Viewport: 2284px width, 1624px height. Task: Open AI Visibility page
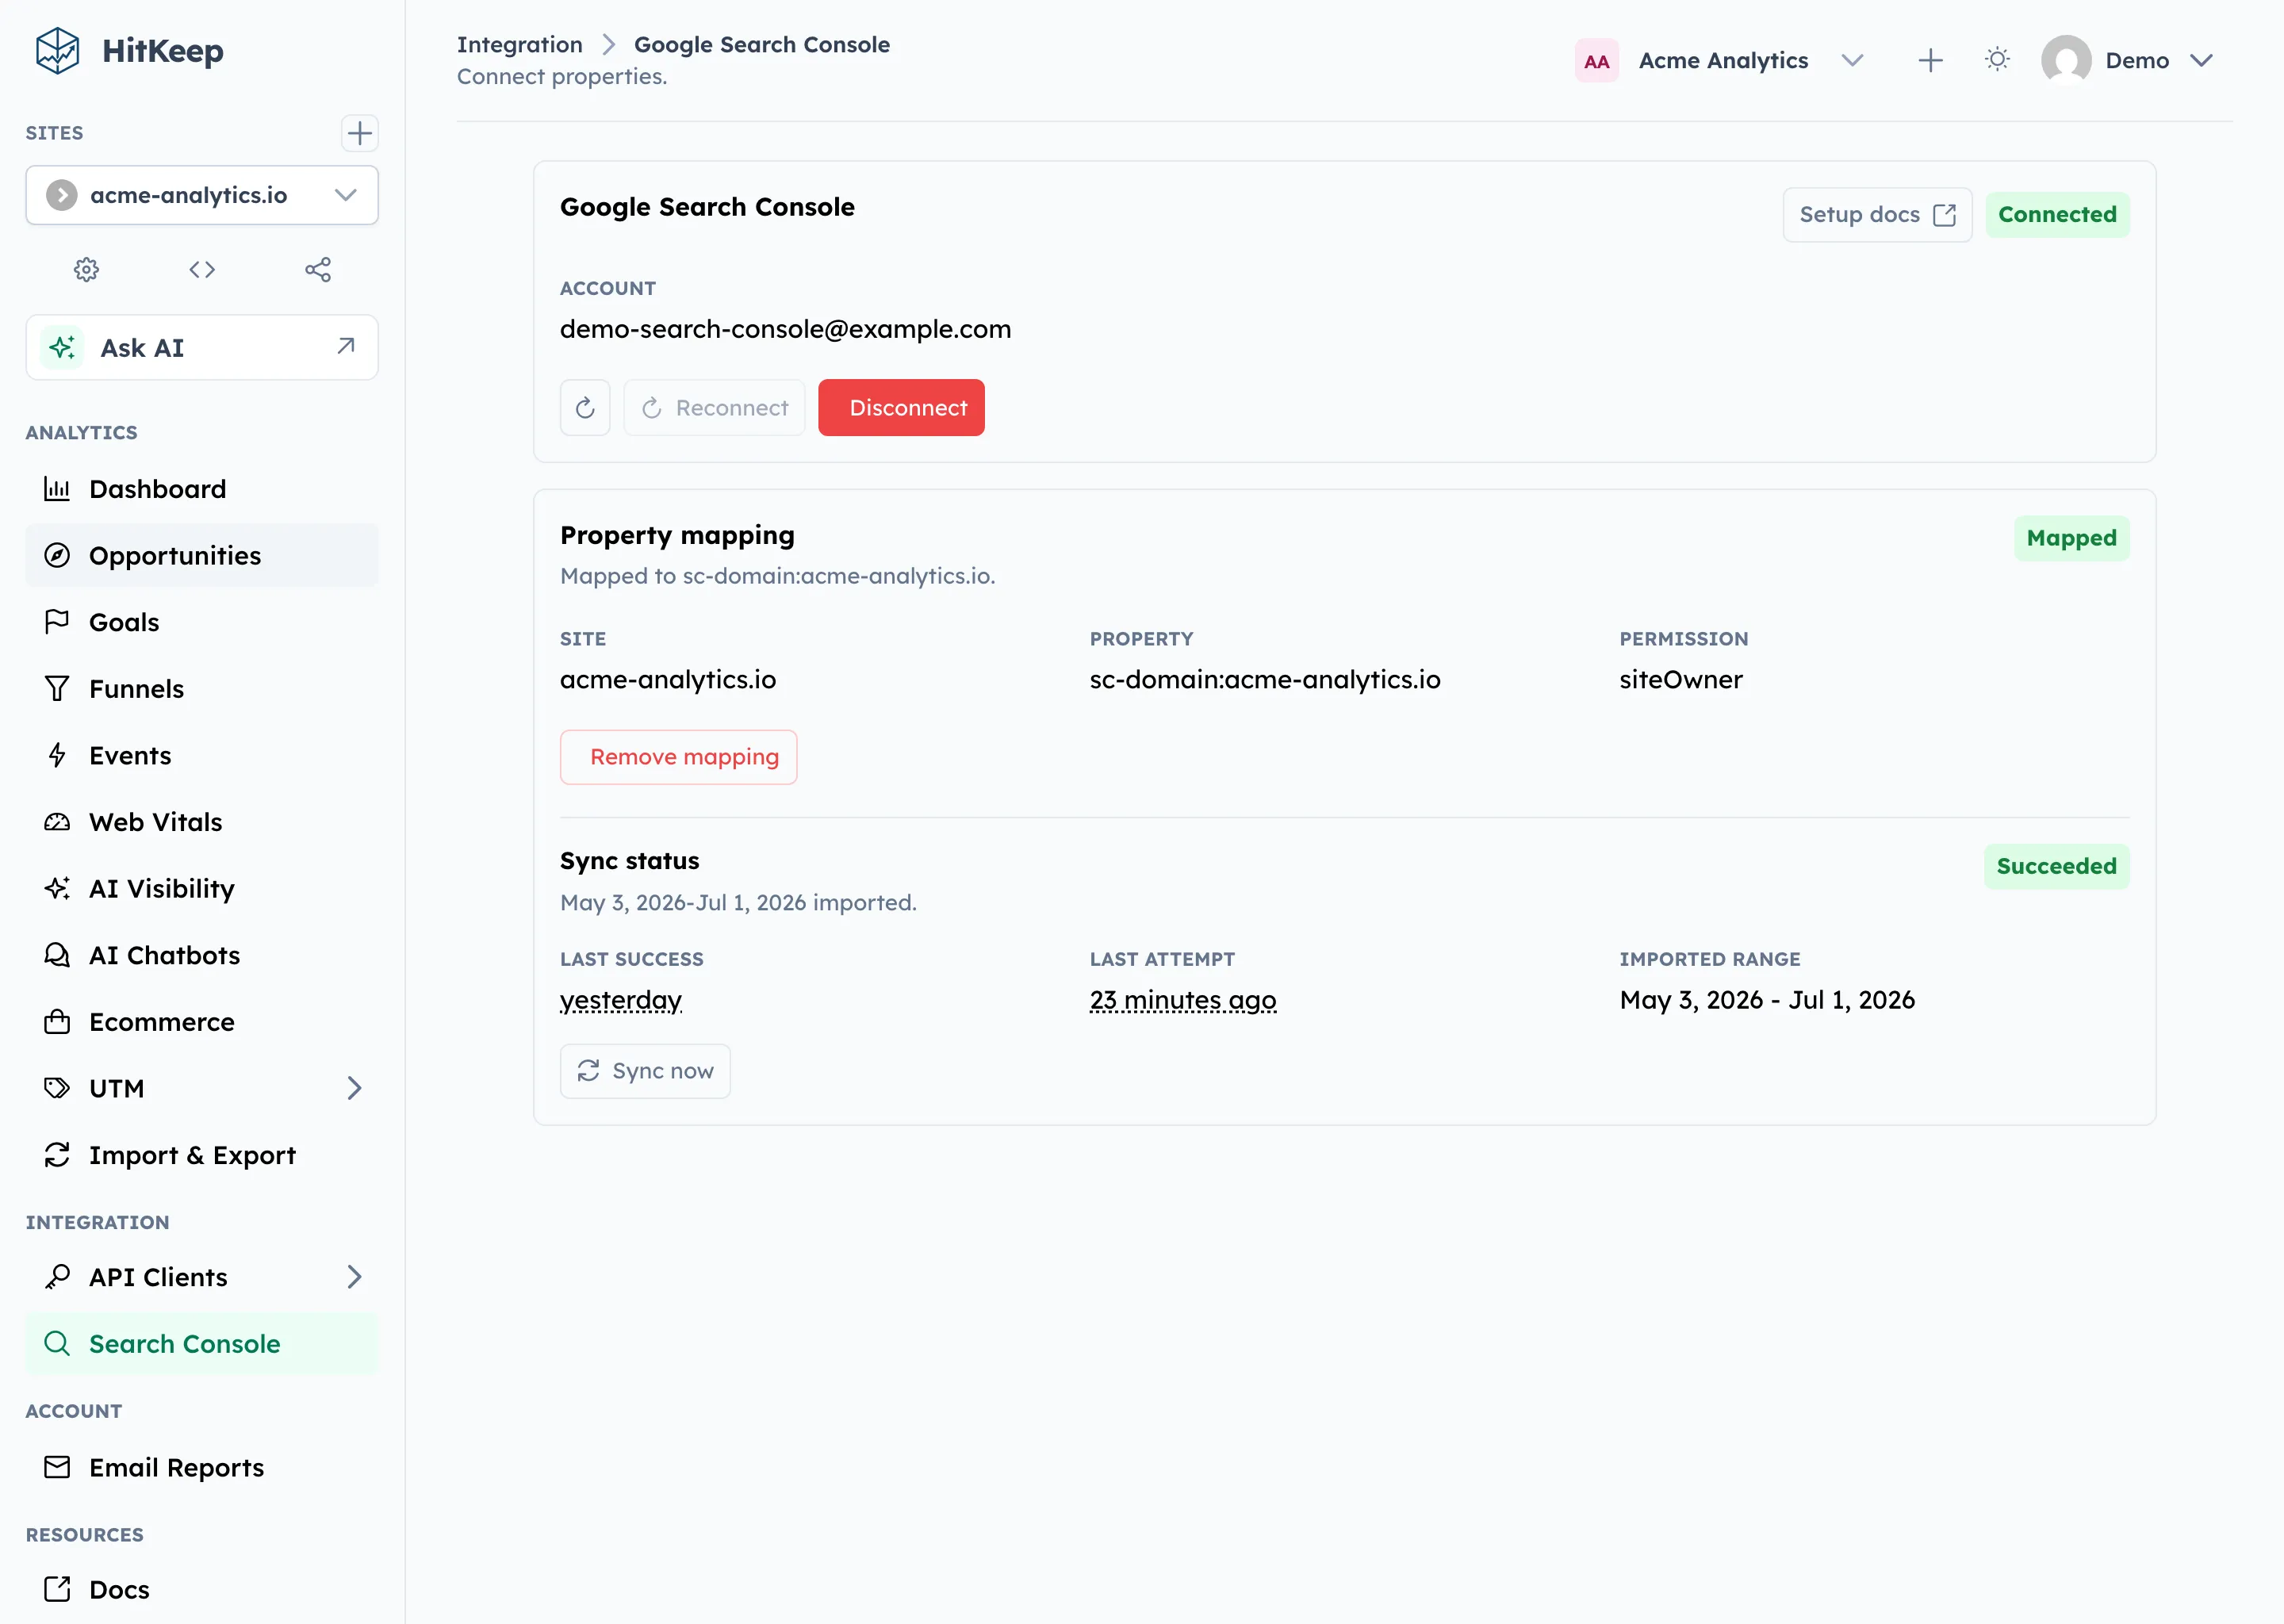click(x=202, y=888)
